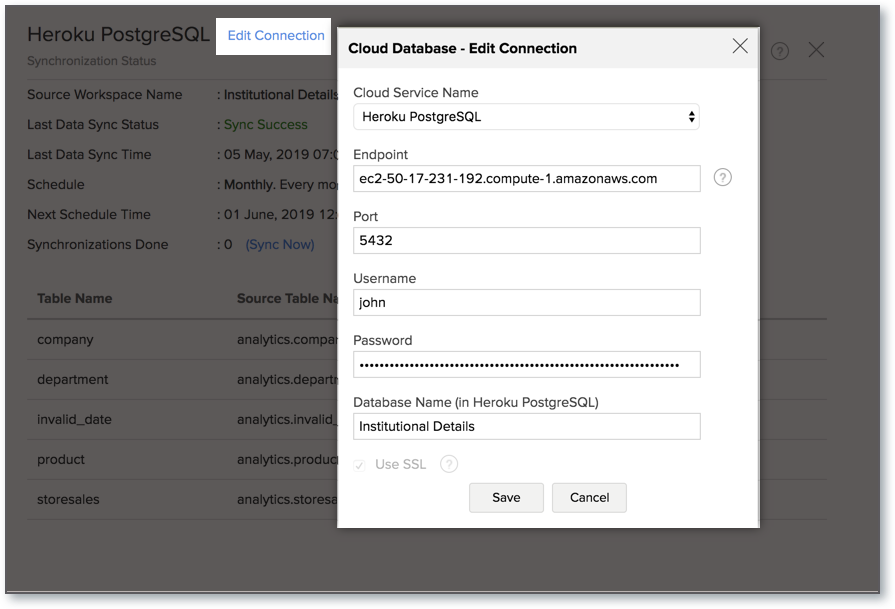Select the storesales table name
This screenshot has width=895, height=609.
point(68,499)
